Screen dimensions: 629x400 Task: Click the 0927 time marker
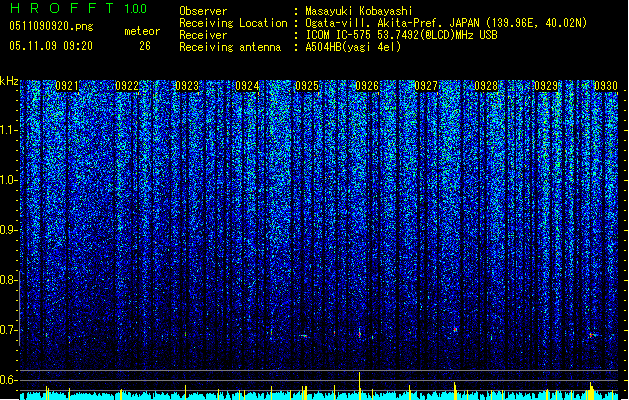pos(426,86)
